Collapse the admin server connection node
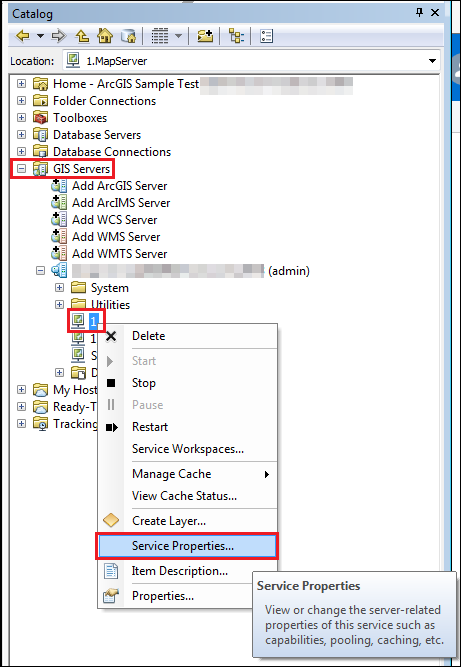The image size is (461, 667). pos(40,271)
